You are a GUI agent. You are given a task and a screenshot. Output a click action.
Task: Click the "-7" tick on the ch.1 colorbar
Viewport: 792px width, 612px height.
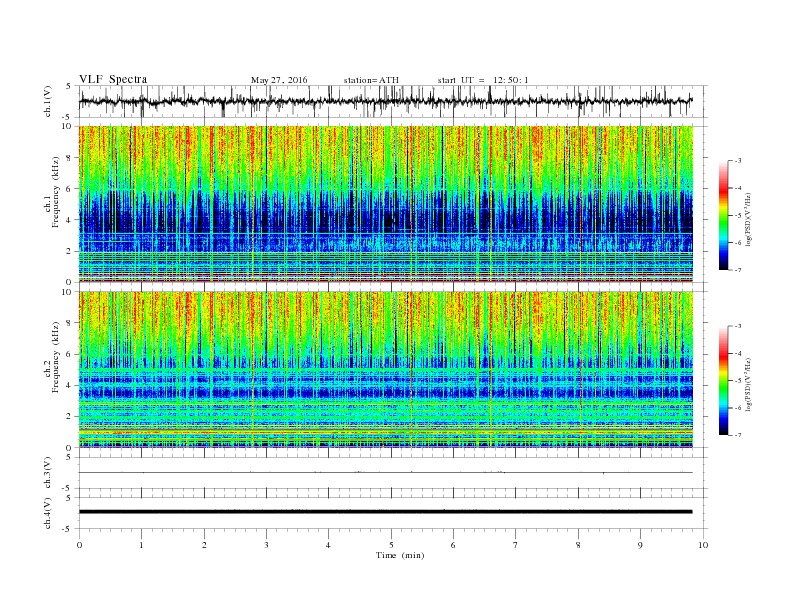pos(737,270)
